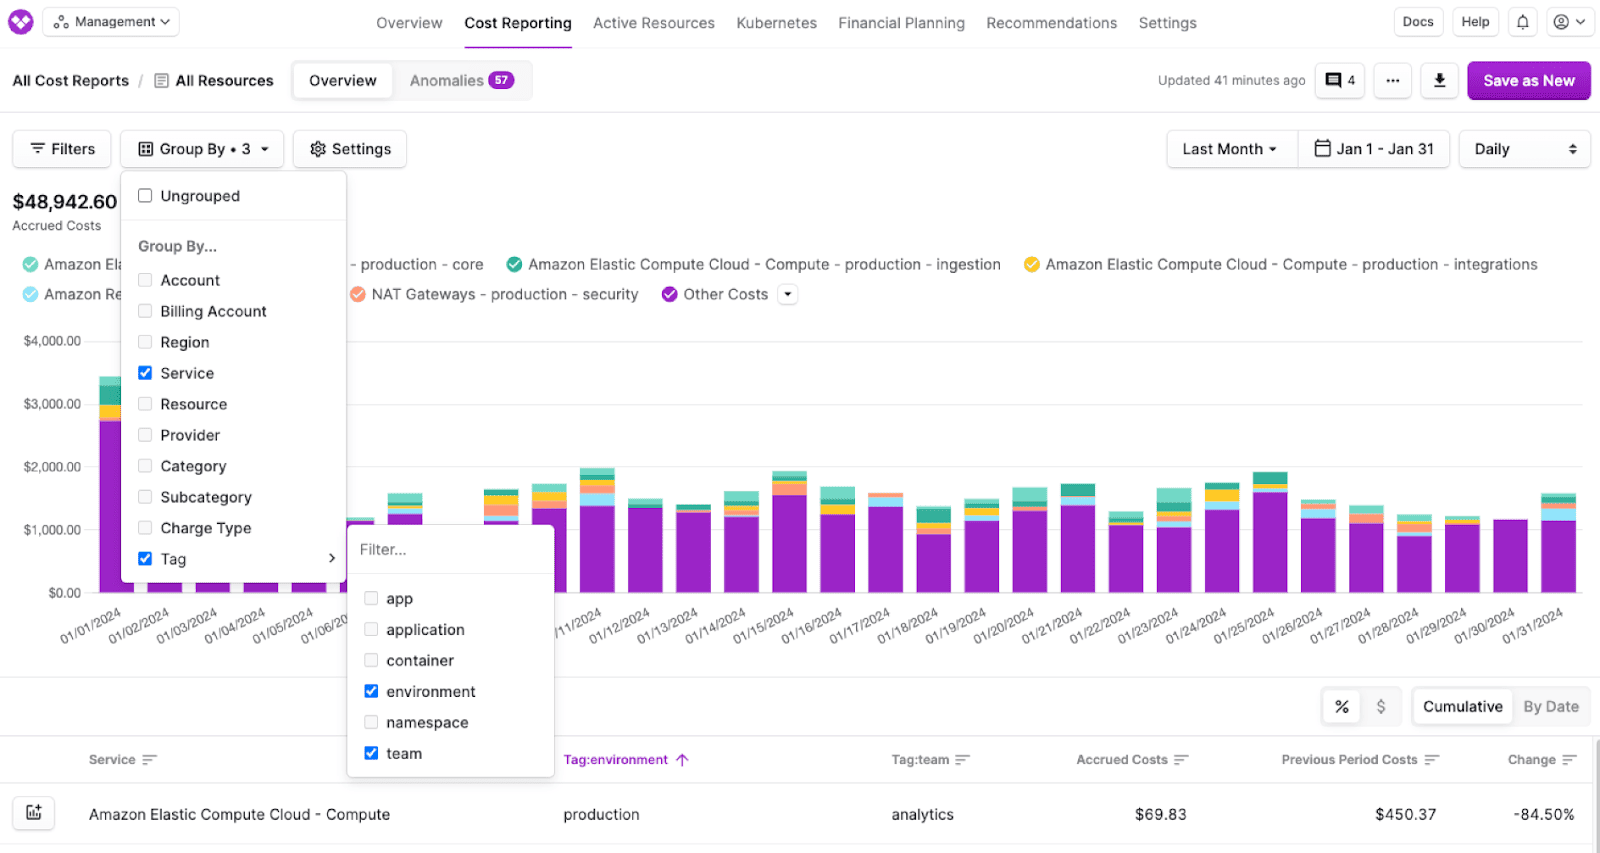Image resolution: width=1600 pixels, height=853 pixels.
Task: Click the Tag:team column filter icon
Action: 962,760
